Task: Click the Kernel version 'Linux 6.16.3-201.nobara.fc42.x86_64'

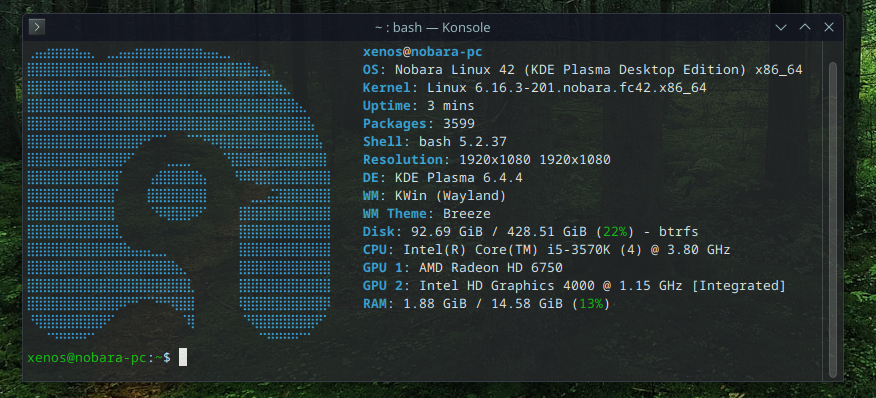Action: (x=566, y=88)
